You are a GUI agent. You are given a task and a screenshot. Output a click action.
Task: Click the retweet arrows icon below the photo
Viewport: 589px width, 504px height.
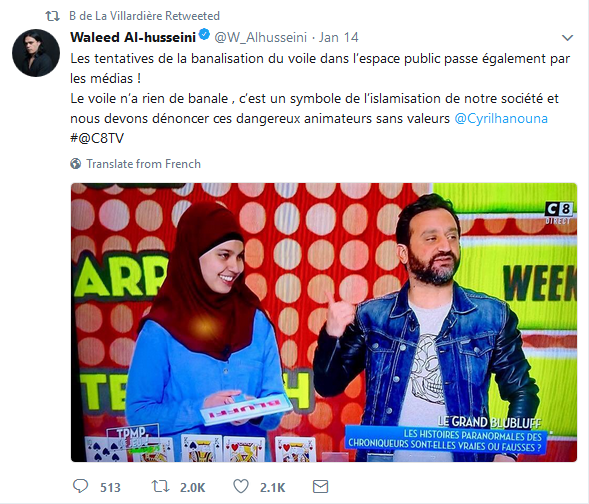[160, 486]
